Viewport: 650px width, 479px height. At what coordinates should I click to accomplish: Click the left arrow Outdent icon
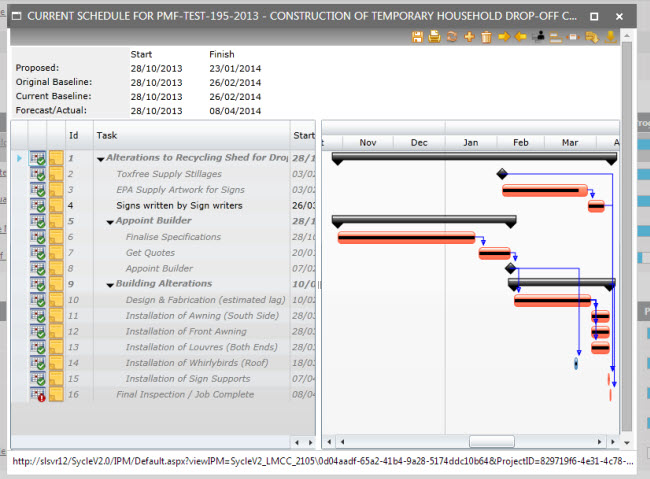click(521, 37)
